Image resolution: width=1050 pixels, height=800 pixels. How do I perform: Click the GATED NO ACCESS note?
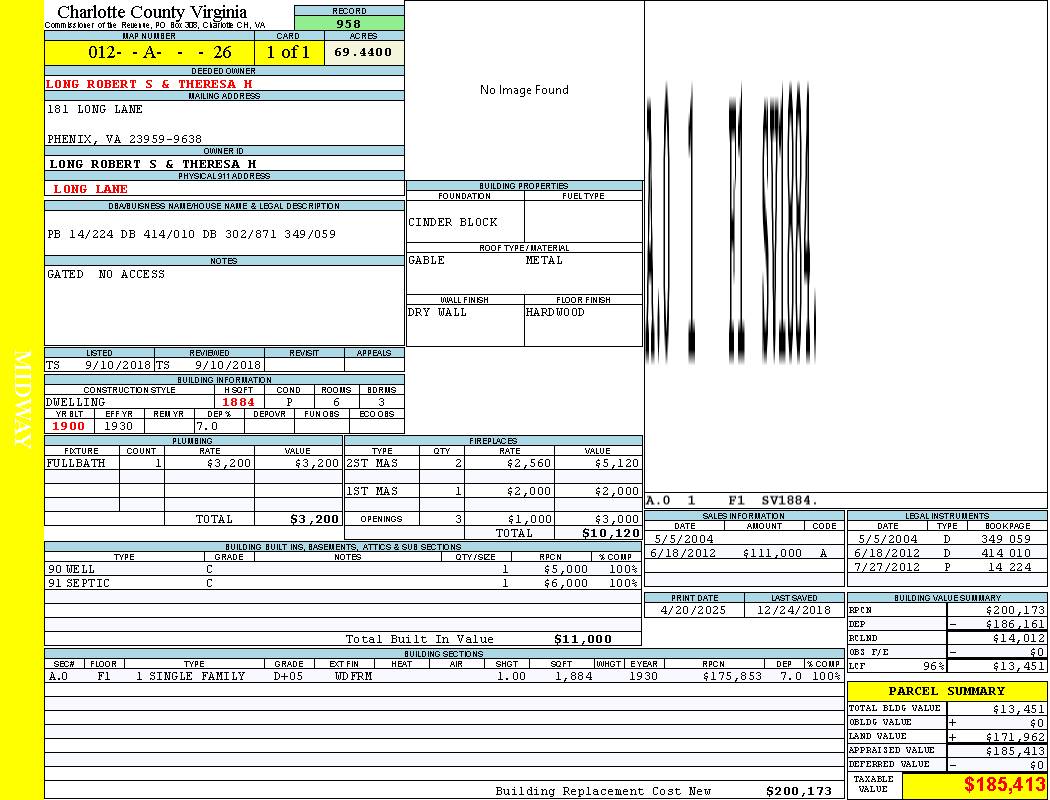point(106,274)
